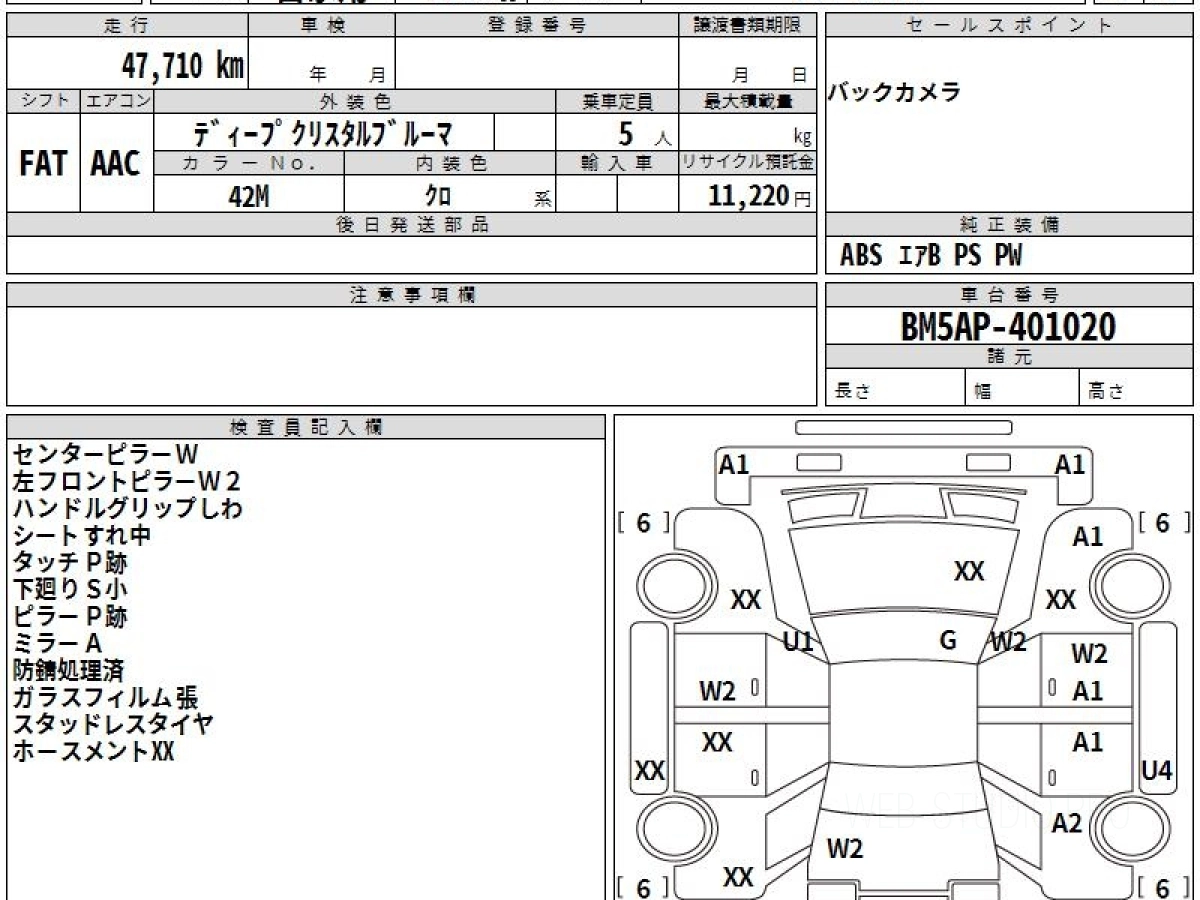This screenshot has width=1200, height=900.
Task: Click the 注意事項欄 section header
Action: click(412, 295)
